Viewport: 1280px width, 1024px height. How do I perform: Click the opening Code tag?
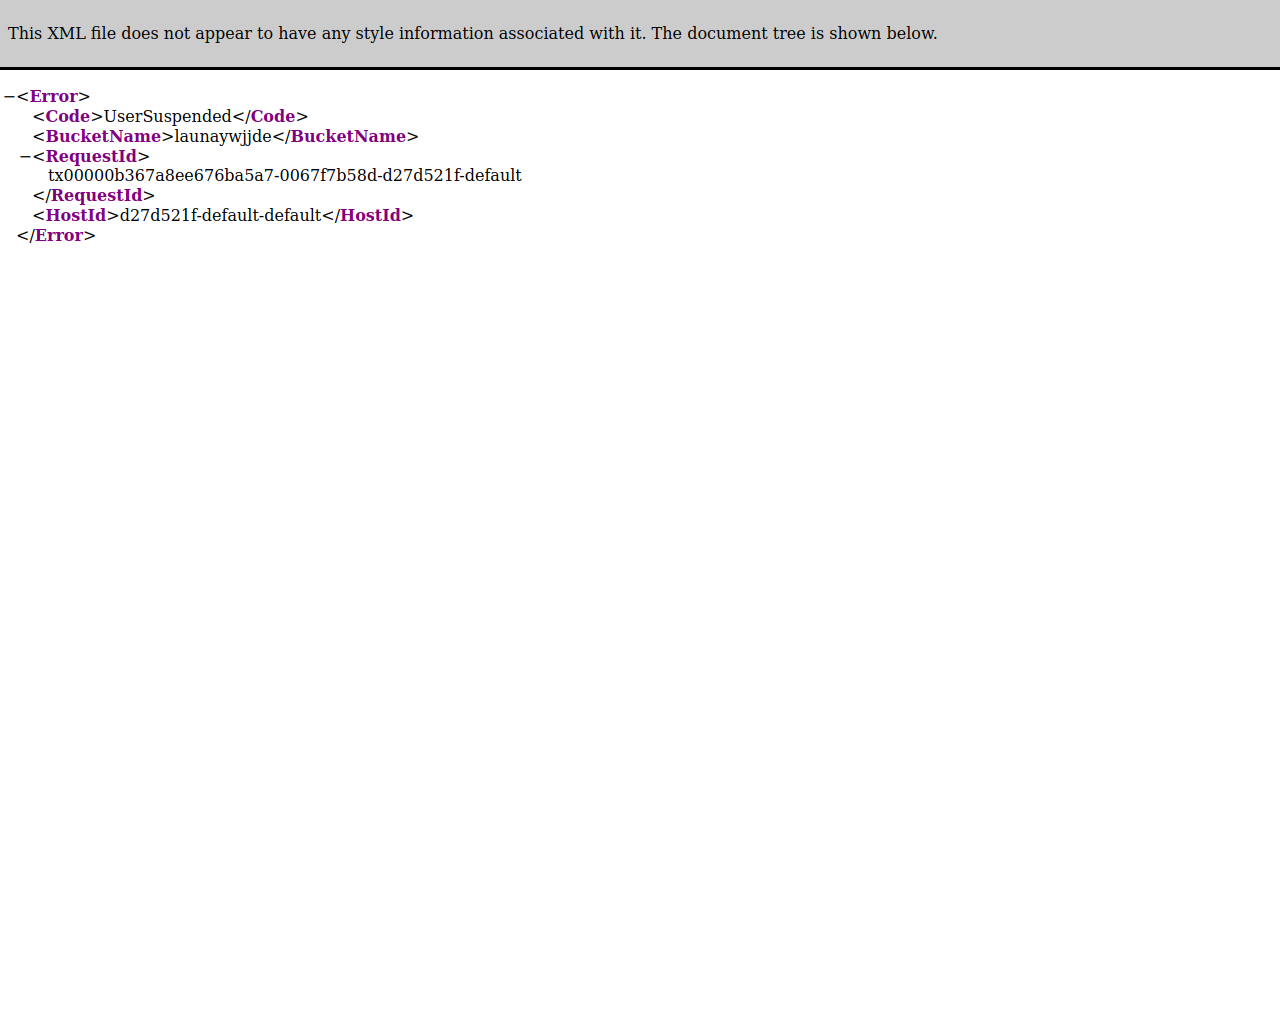click(x=68, y=117)
